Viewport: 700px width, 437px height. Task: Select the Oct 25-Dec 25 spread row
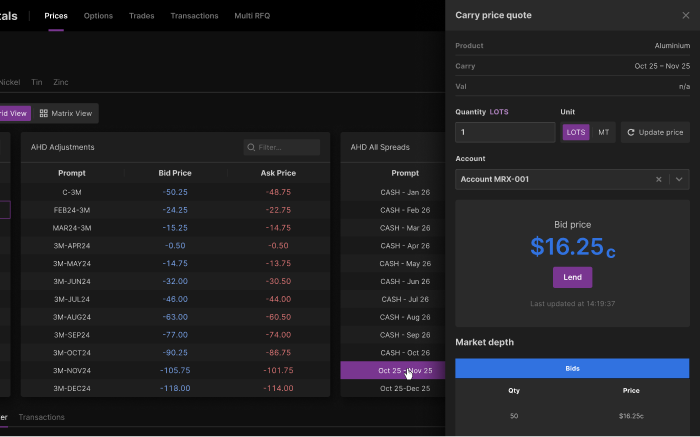click(405, 388)
